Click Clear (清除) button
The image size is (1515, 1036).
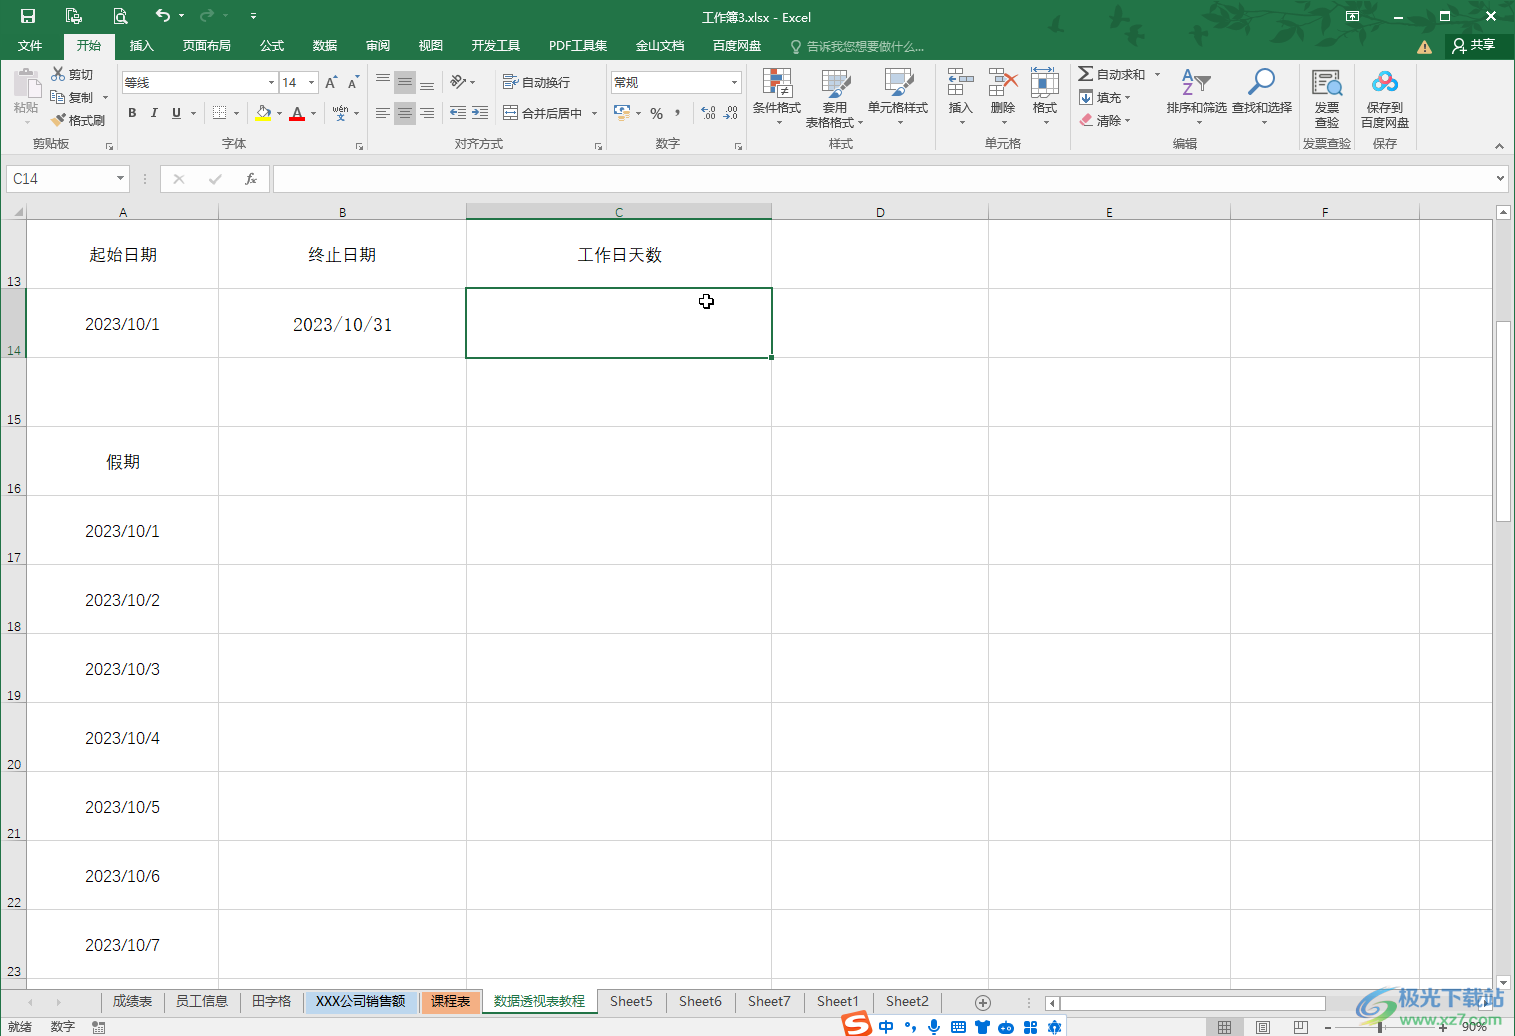click(1104, 121)
